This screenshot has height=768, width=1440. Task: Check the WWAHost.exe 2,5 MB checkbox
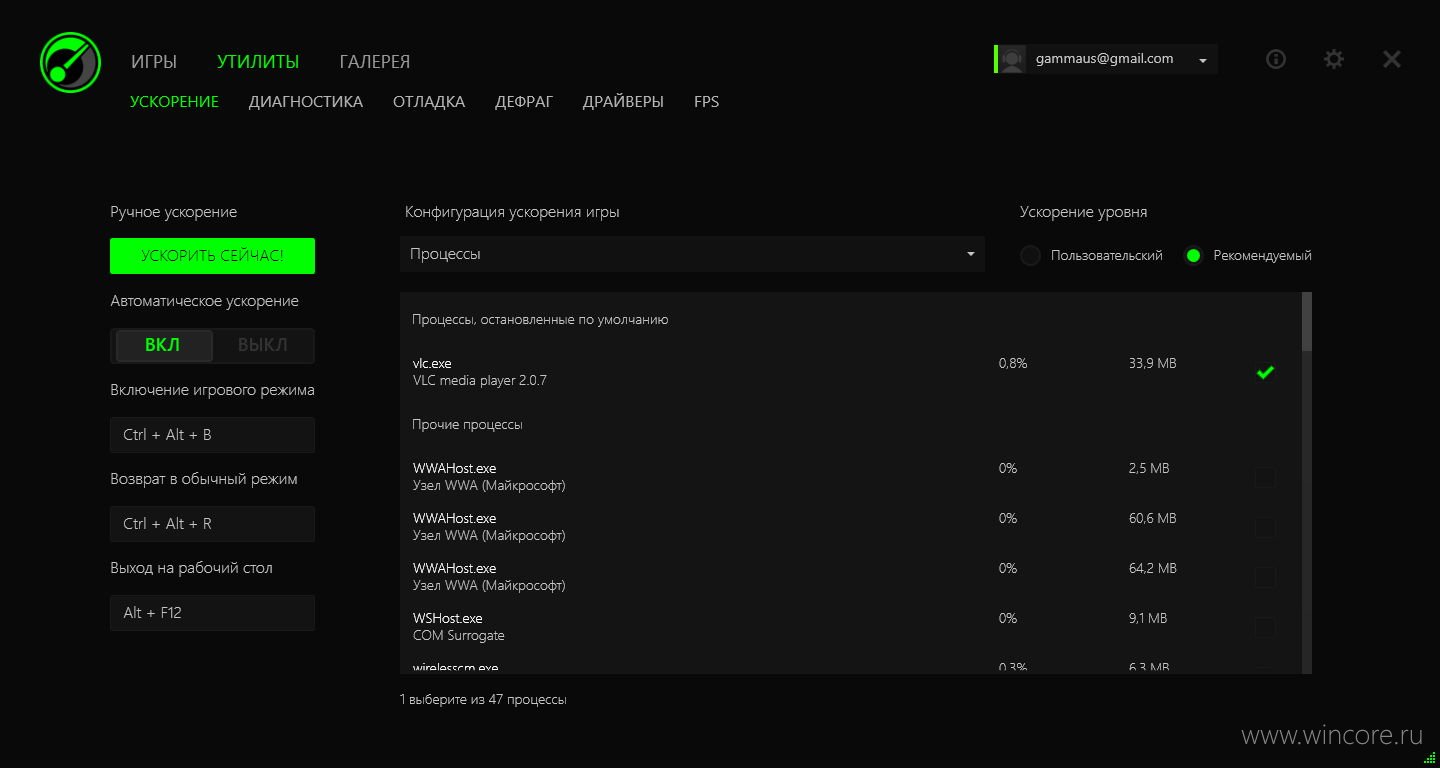click(1265, 477)
